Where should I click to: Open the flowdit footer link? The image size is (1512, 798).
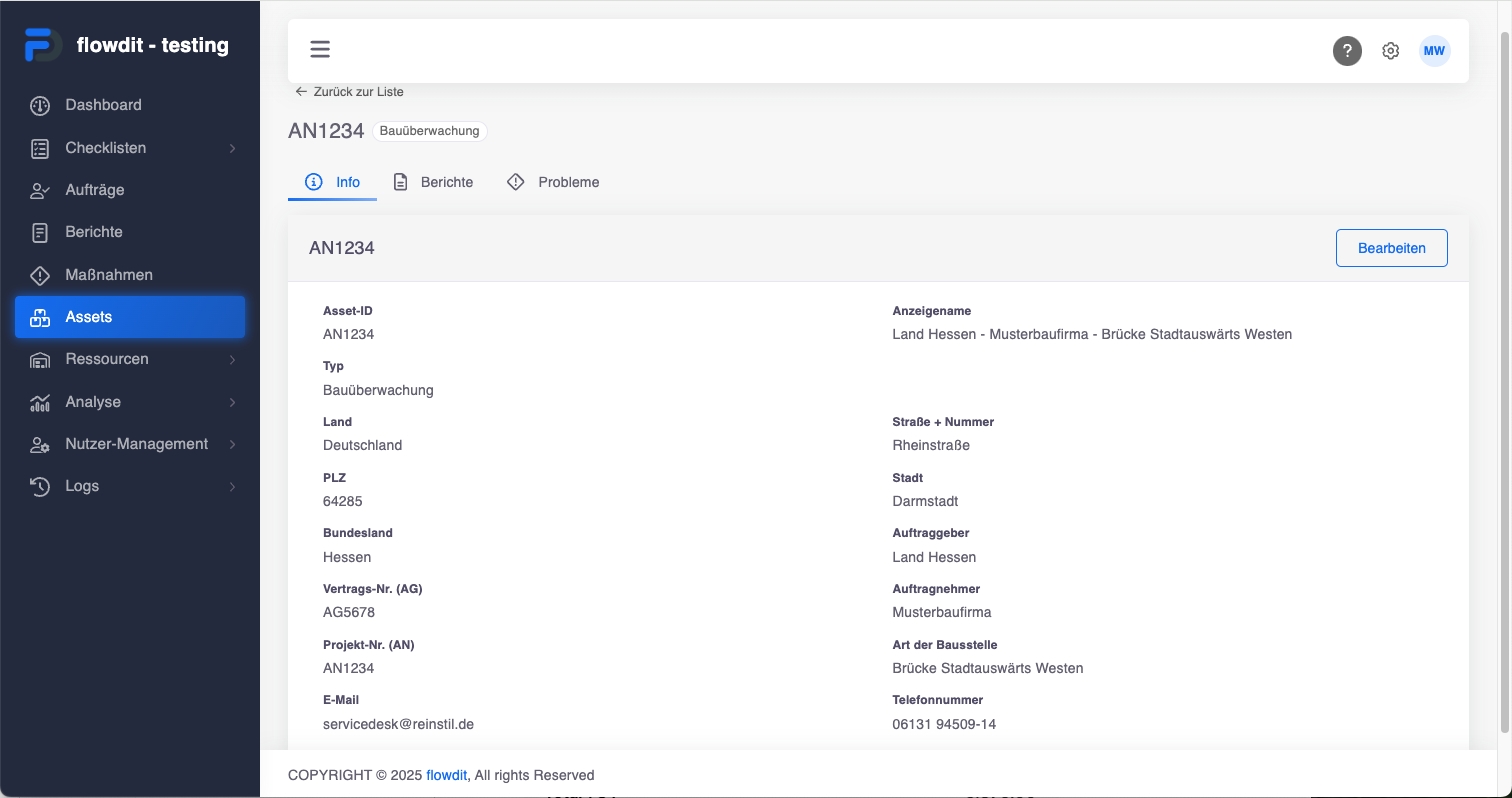[x=446, y=775]
